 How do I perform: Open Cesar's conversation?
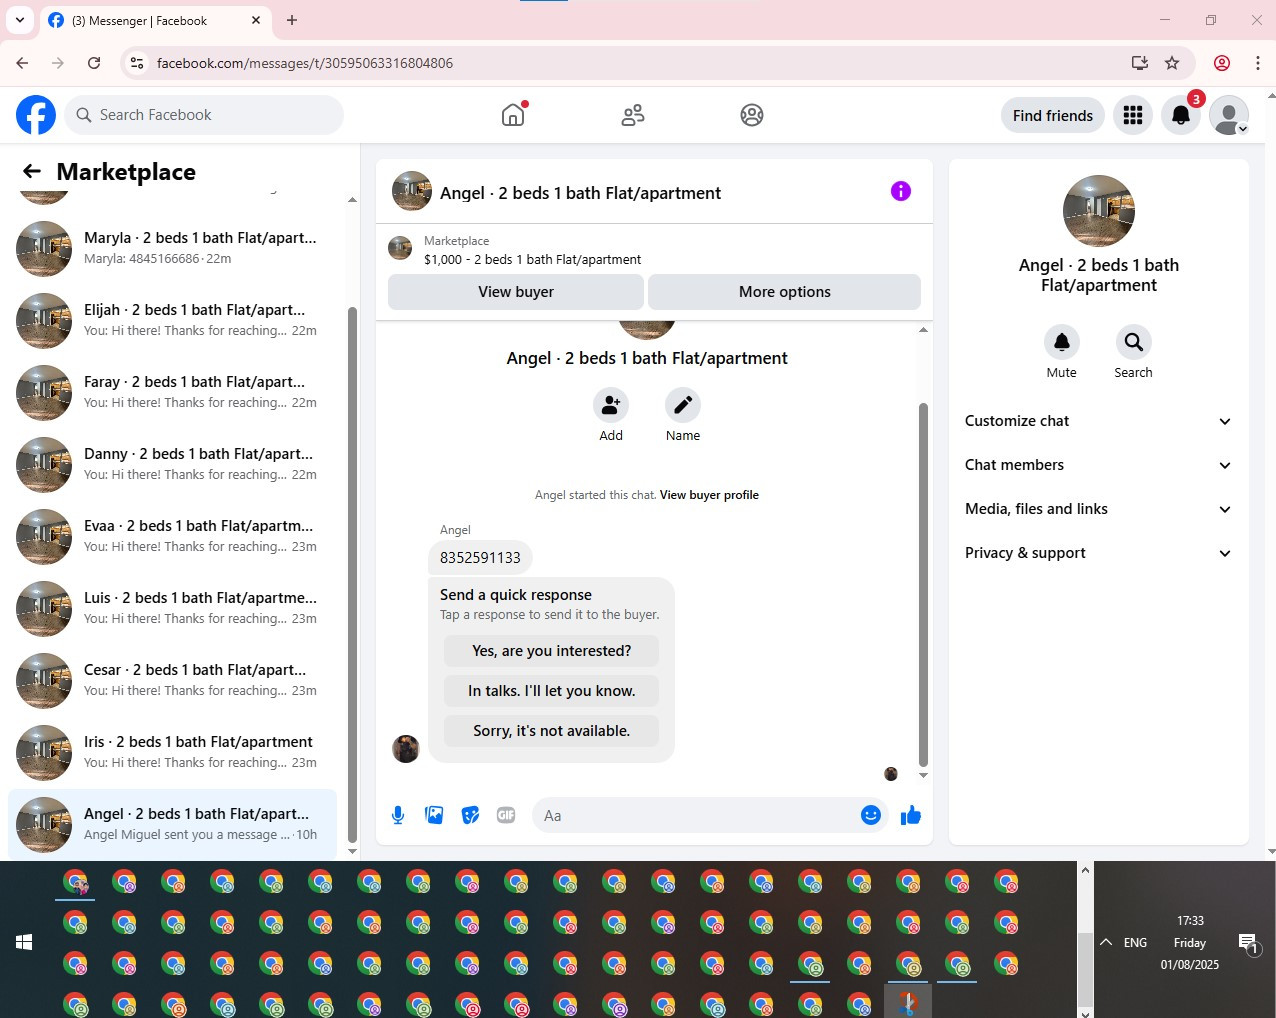pyautogui.click(x=172, y=680)
